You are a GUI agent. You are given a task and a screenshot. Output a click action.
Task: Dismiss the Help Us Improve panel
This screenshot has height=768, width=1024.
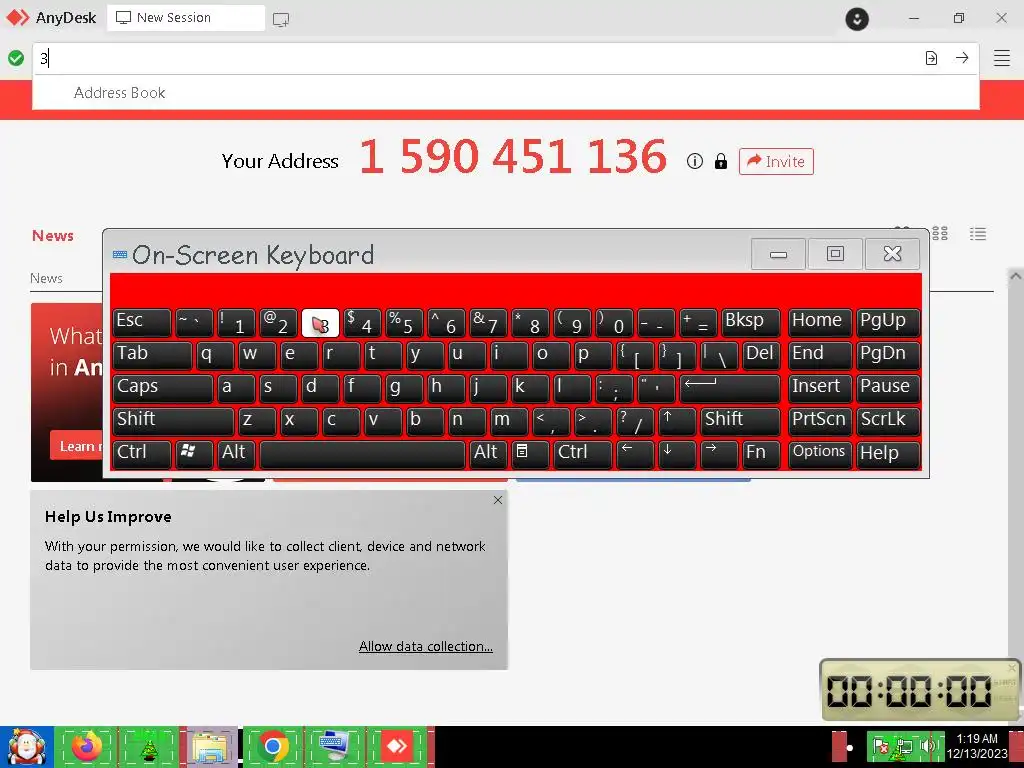click(x=498, y=500)
